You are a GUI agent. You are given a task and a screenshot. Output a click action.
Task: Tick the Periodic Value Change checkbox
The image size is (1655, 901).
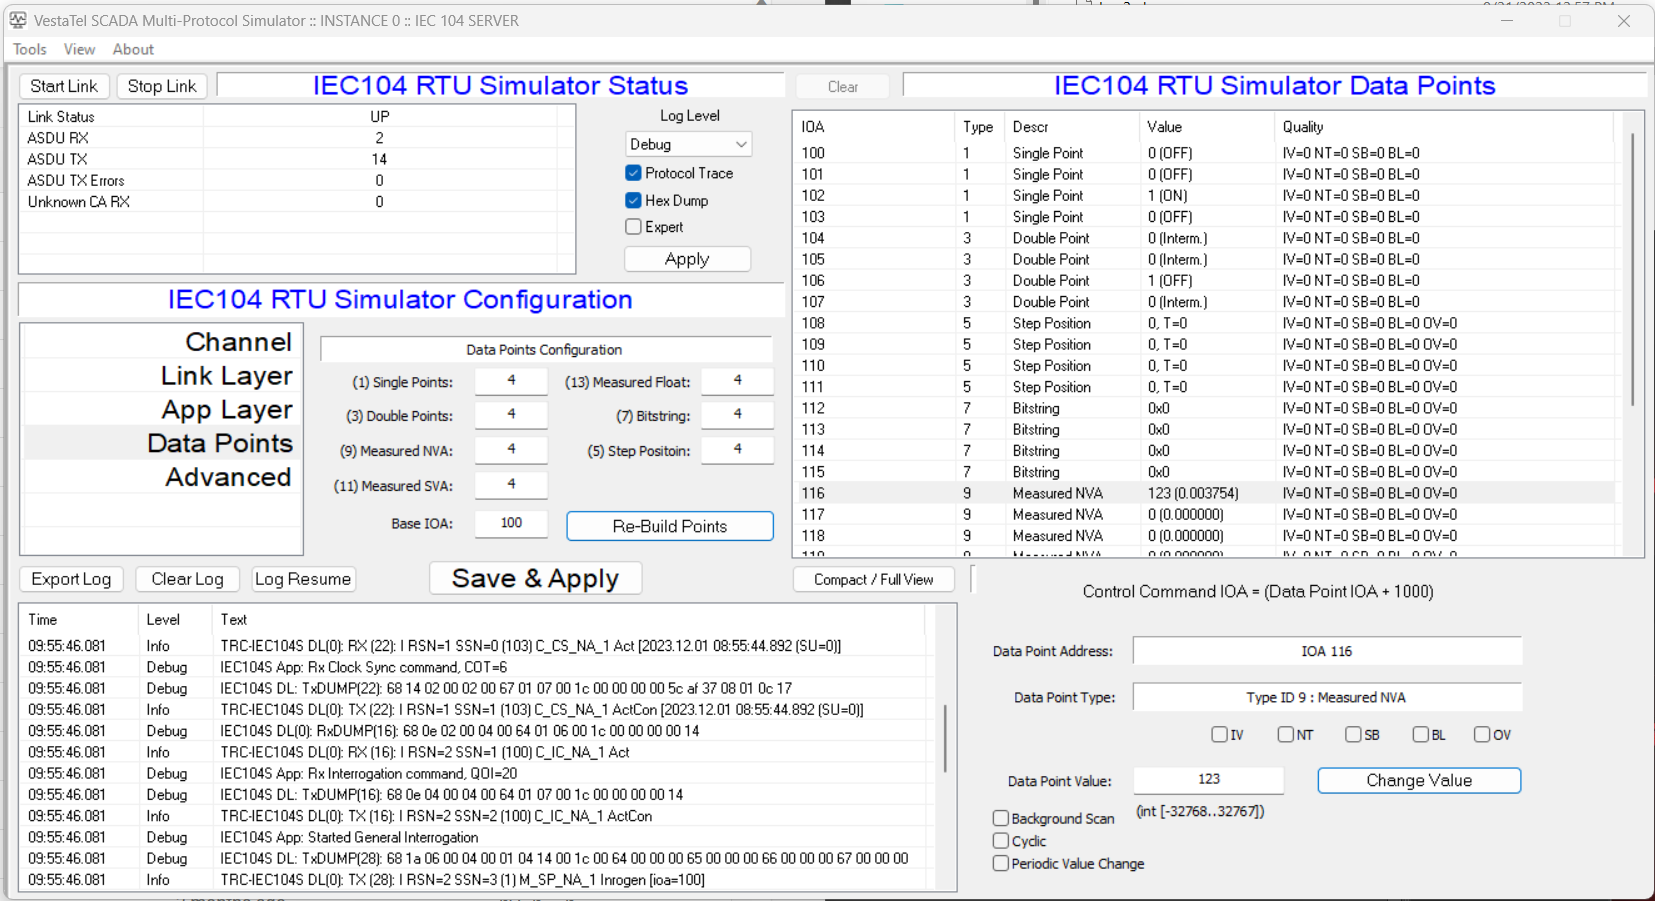point(1001,863)
